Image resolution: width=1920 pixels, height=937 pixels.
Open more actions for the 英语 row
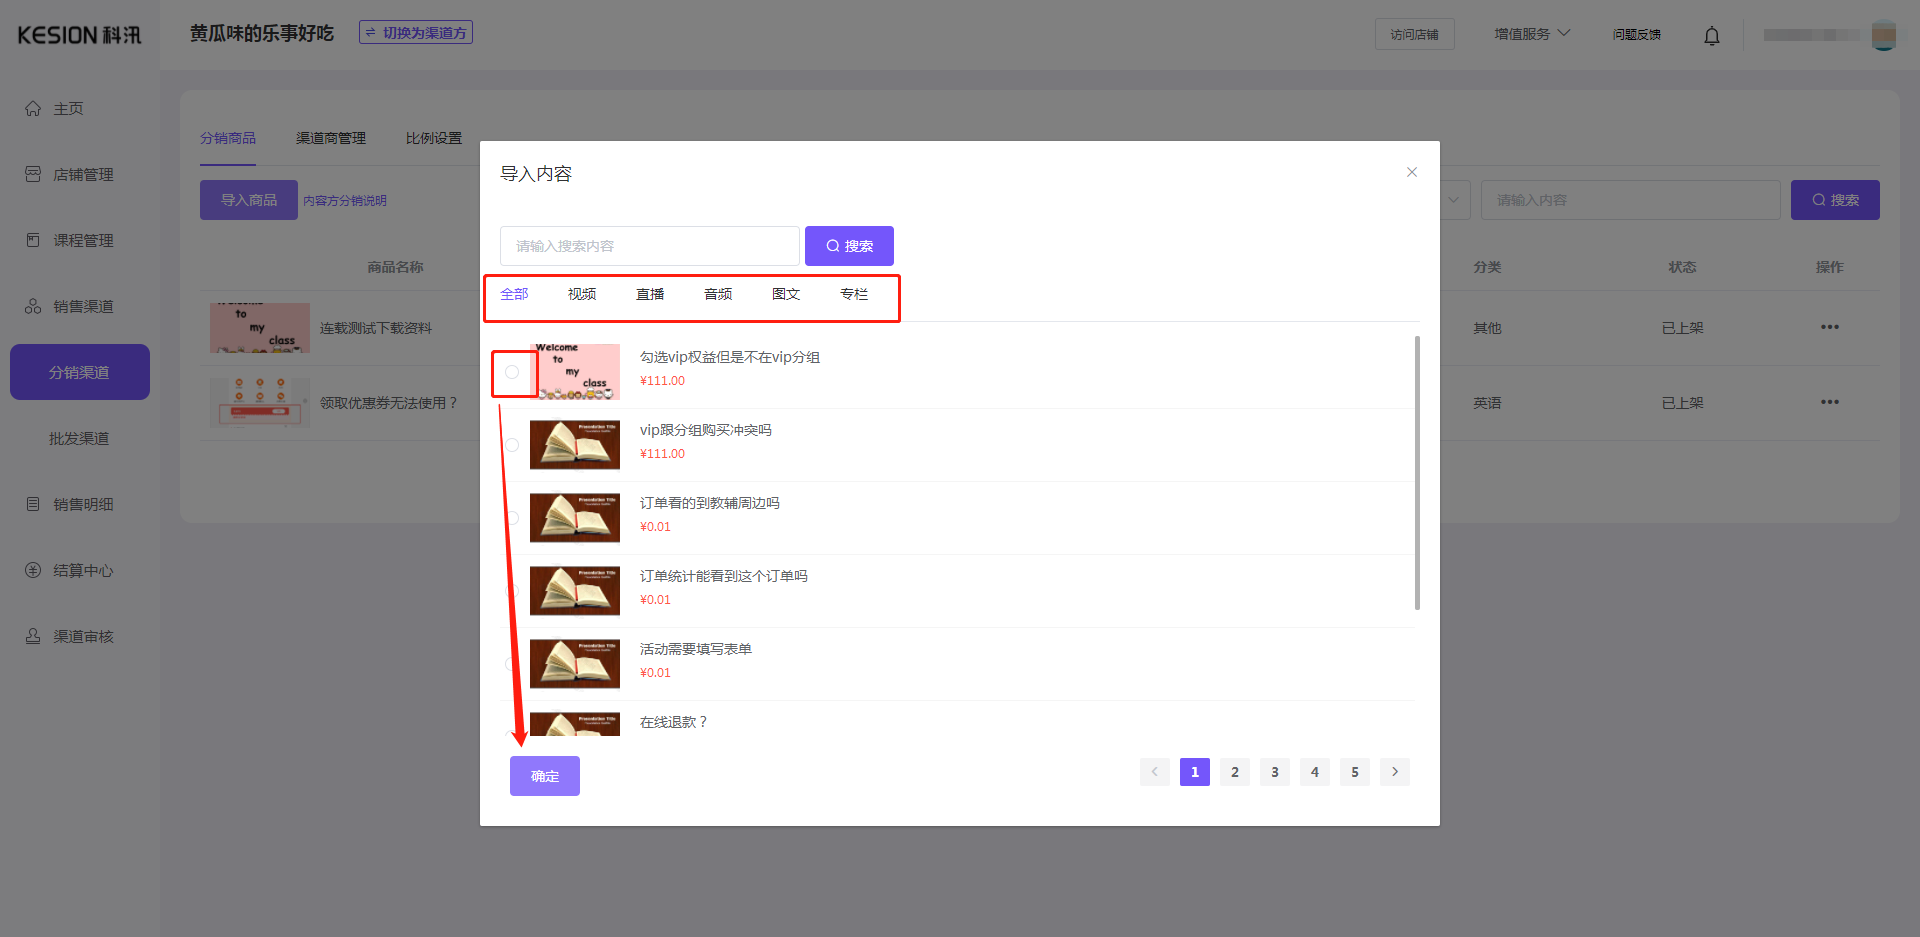(1830, 402)
